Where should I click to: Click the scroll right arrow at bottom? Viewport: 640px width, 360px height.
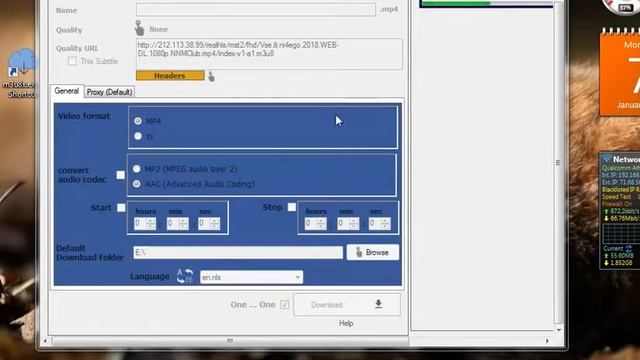tap(547, 340)
